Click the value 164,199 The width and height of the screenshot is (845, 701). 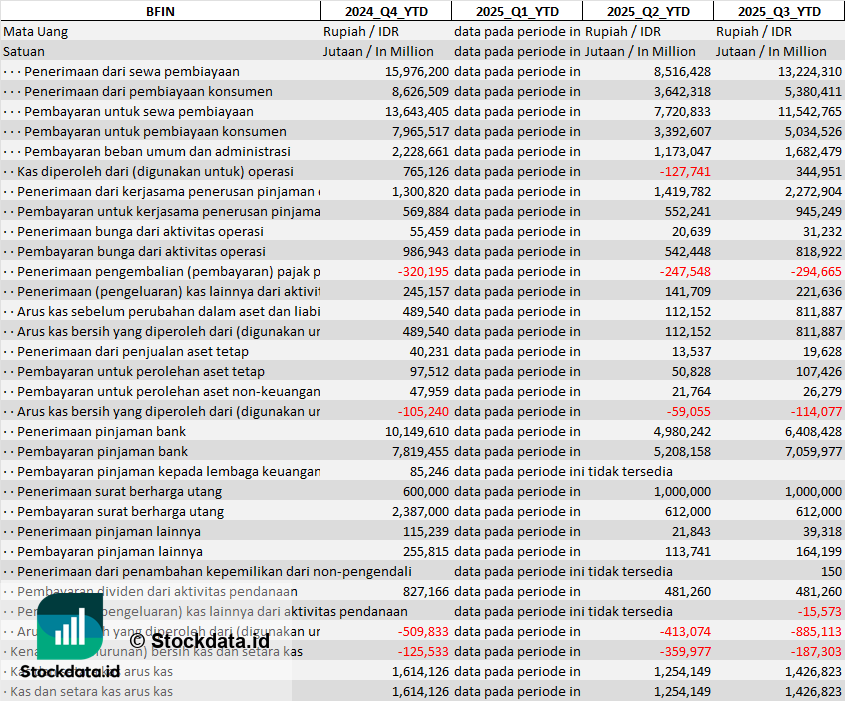click(819, 552)
